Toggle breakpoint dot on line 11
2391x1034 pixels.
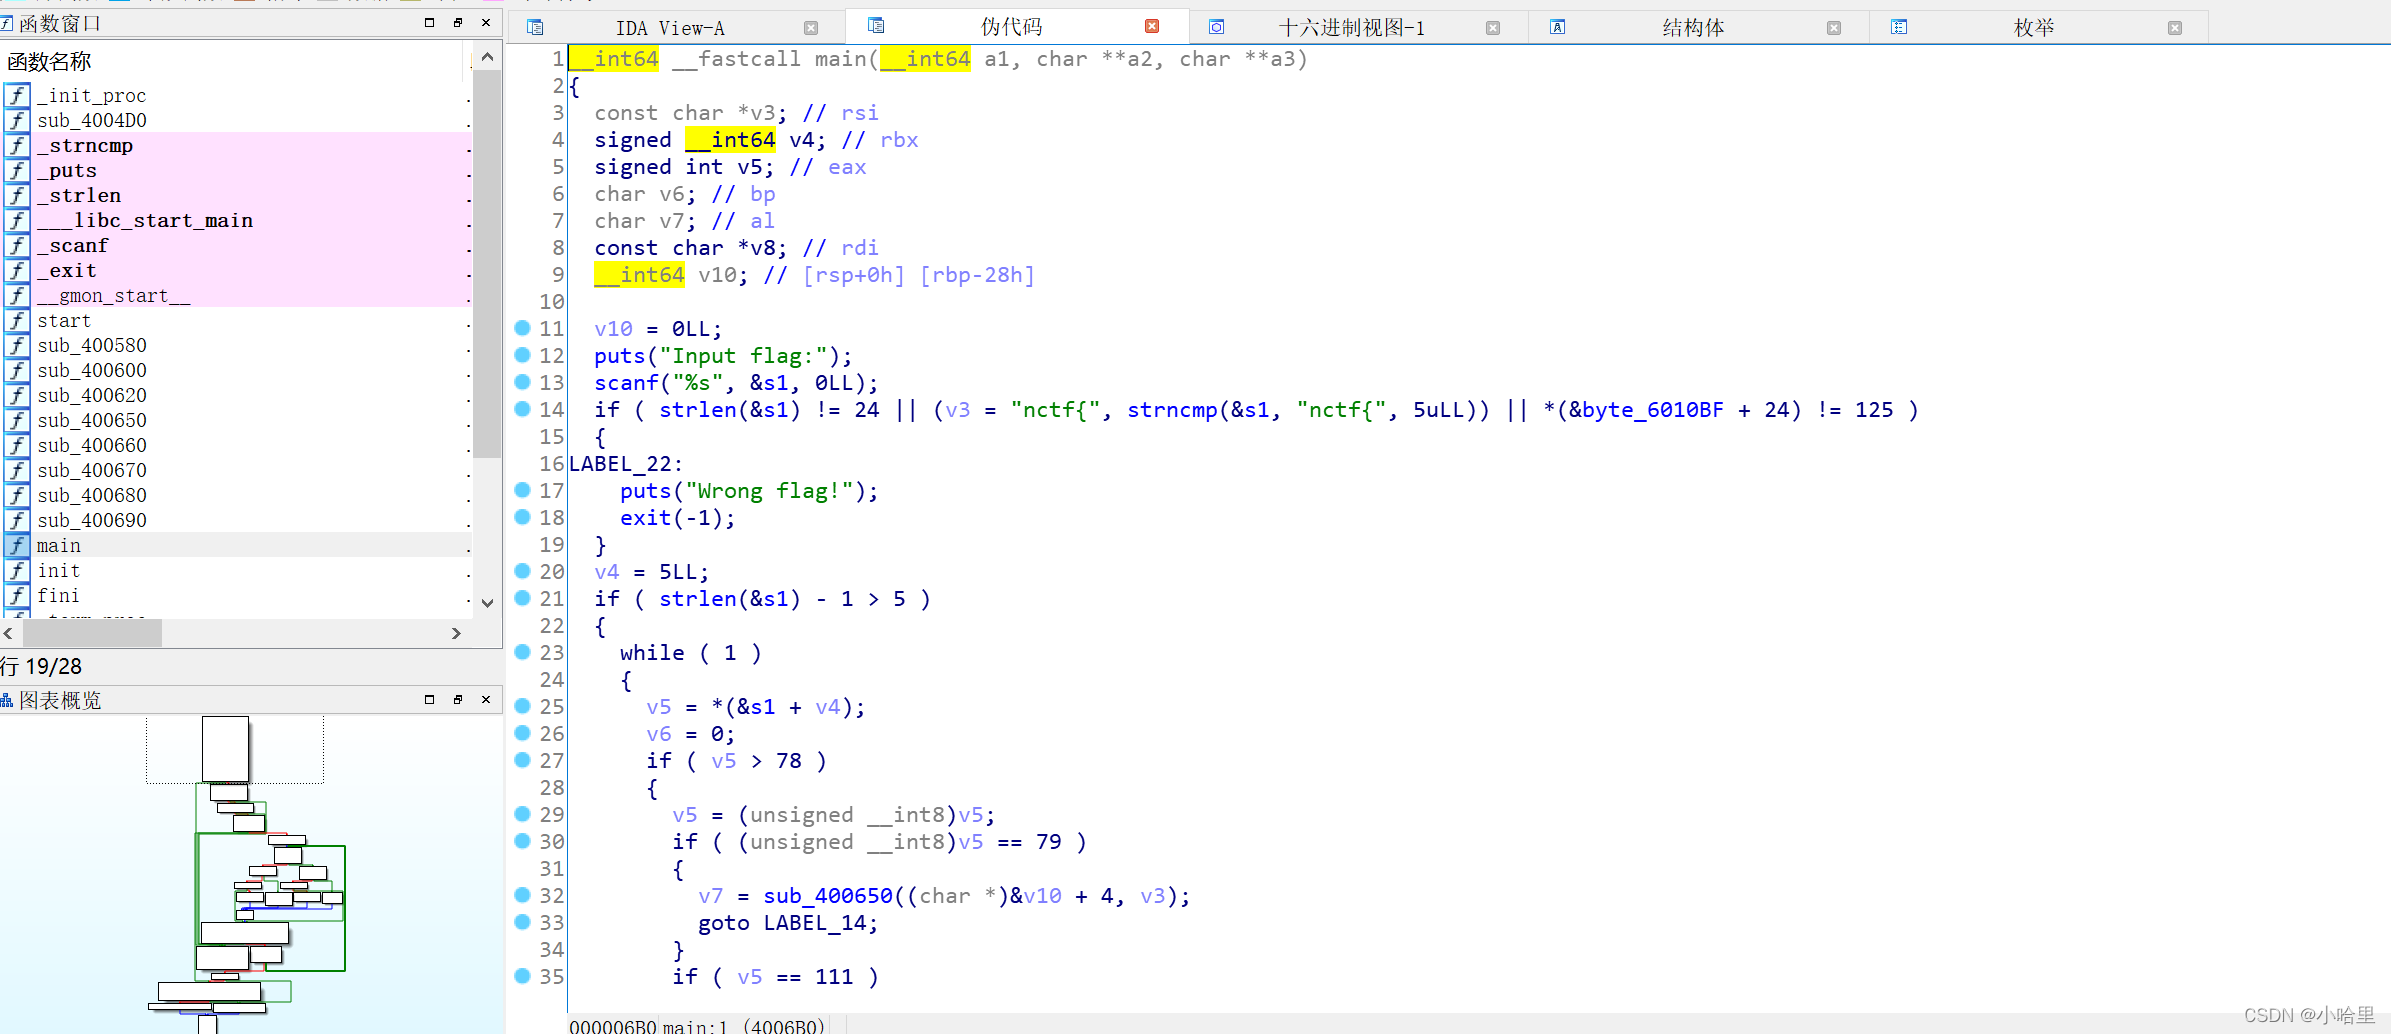click(522, 328)
